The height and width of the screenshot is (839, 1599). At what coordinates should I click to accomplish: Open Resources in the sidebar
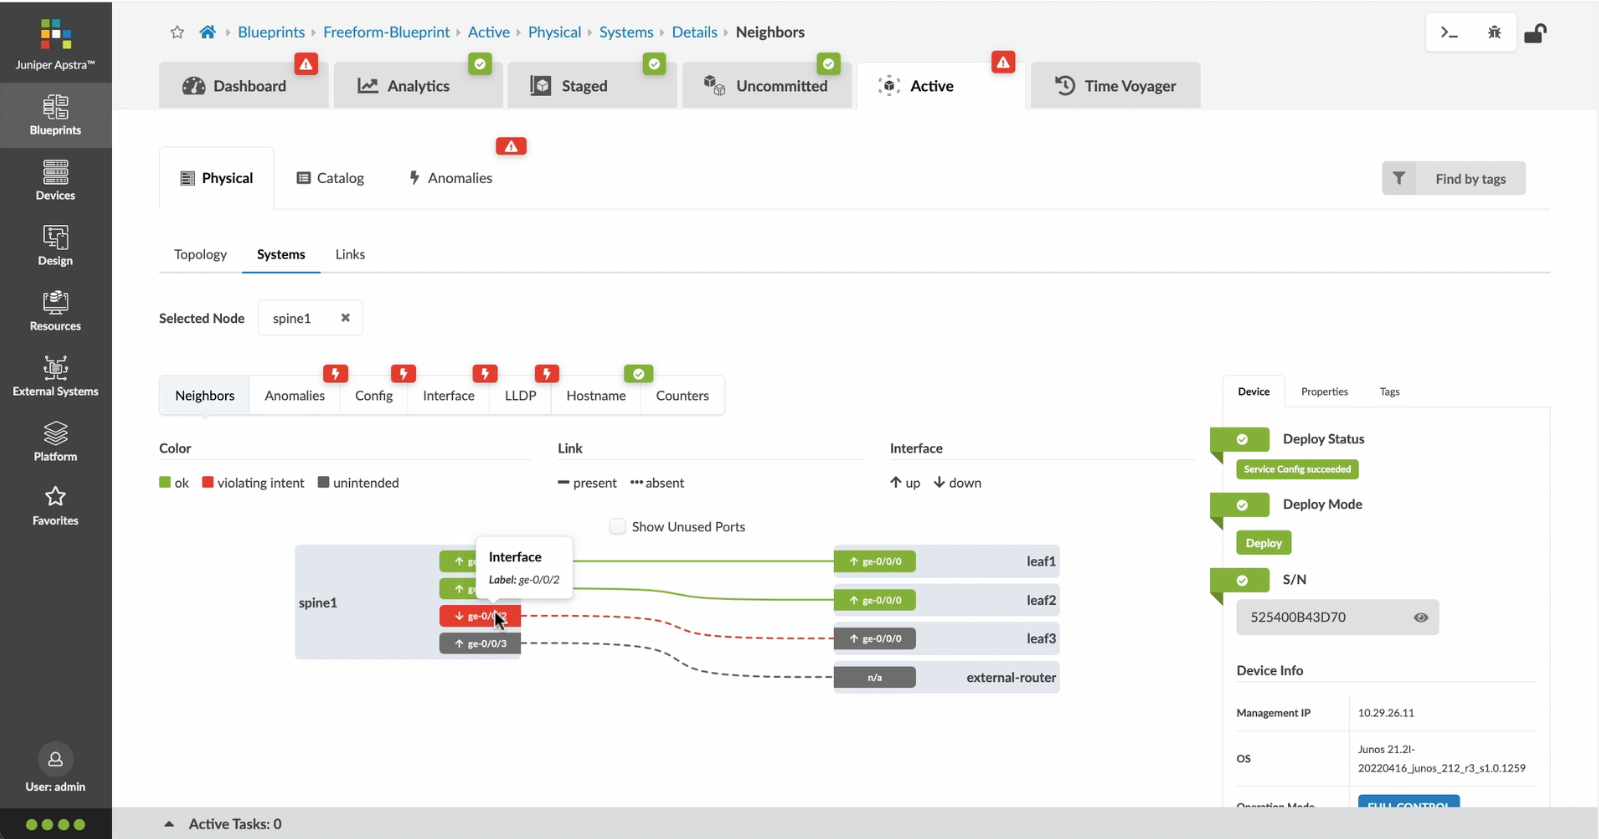click(55, 311)
